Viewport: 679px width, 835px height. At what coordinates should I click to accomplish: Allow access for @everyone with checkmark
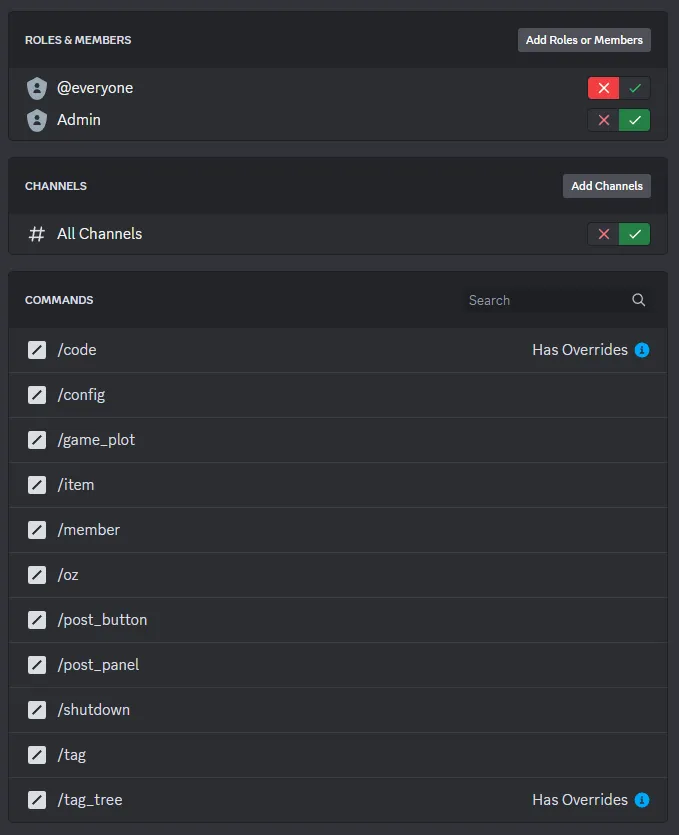pos(635,88)
